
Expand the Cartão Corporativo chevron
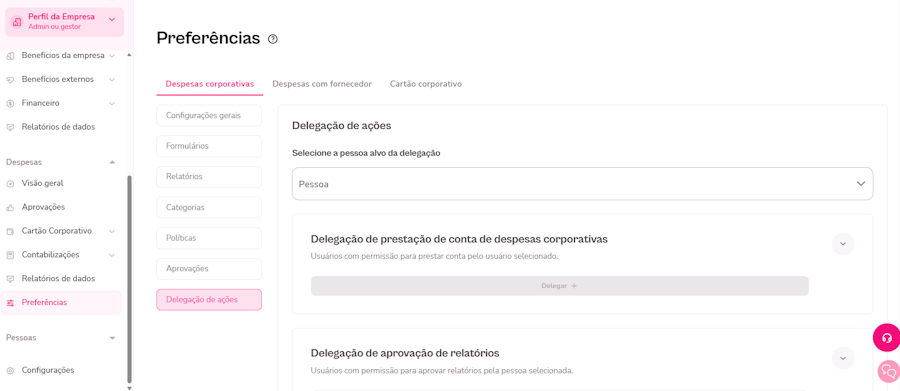[x=112, y=231]
